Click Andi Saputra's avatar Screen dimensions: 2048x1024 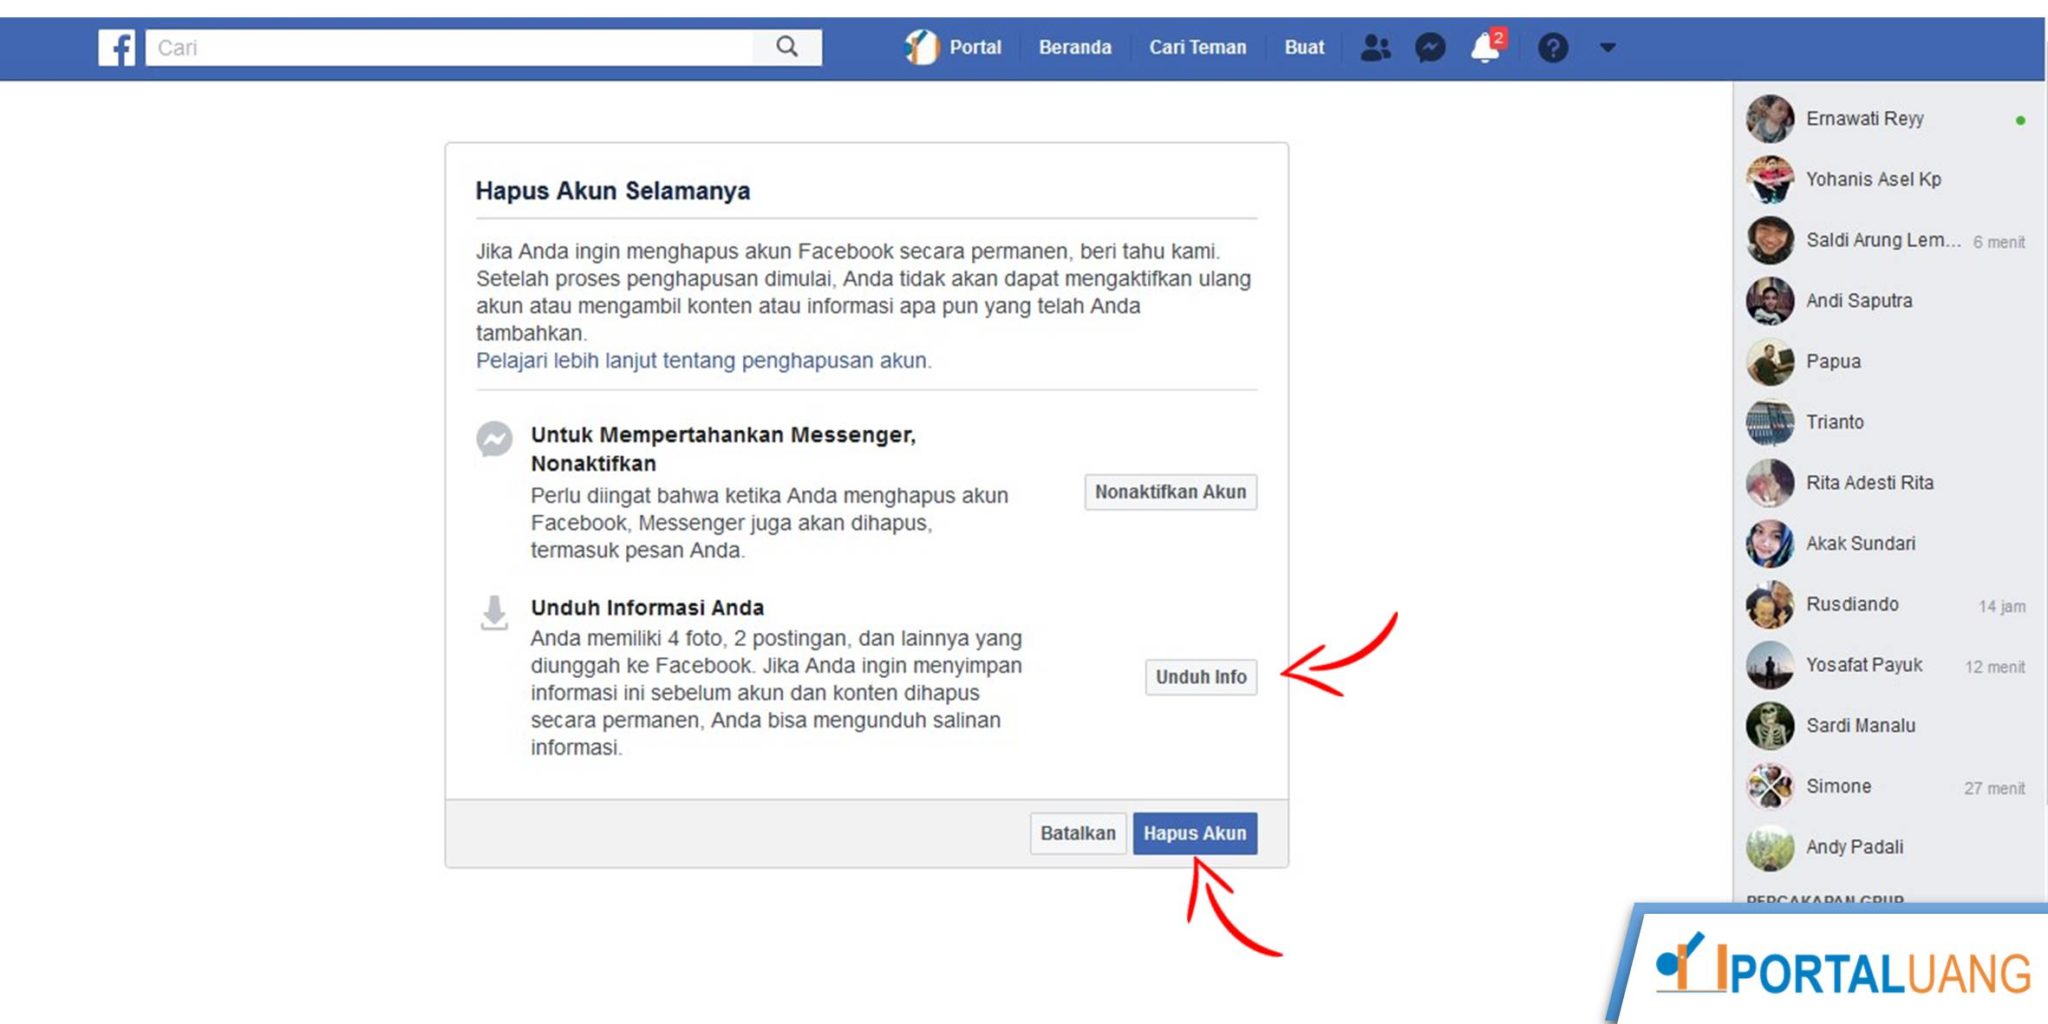pos(1770,301)
